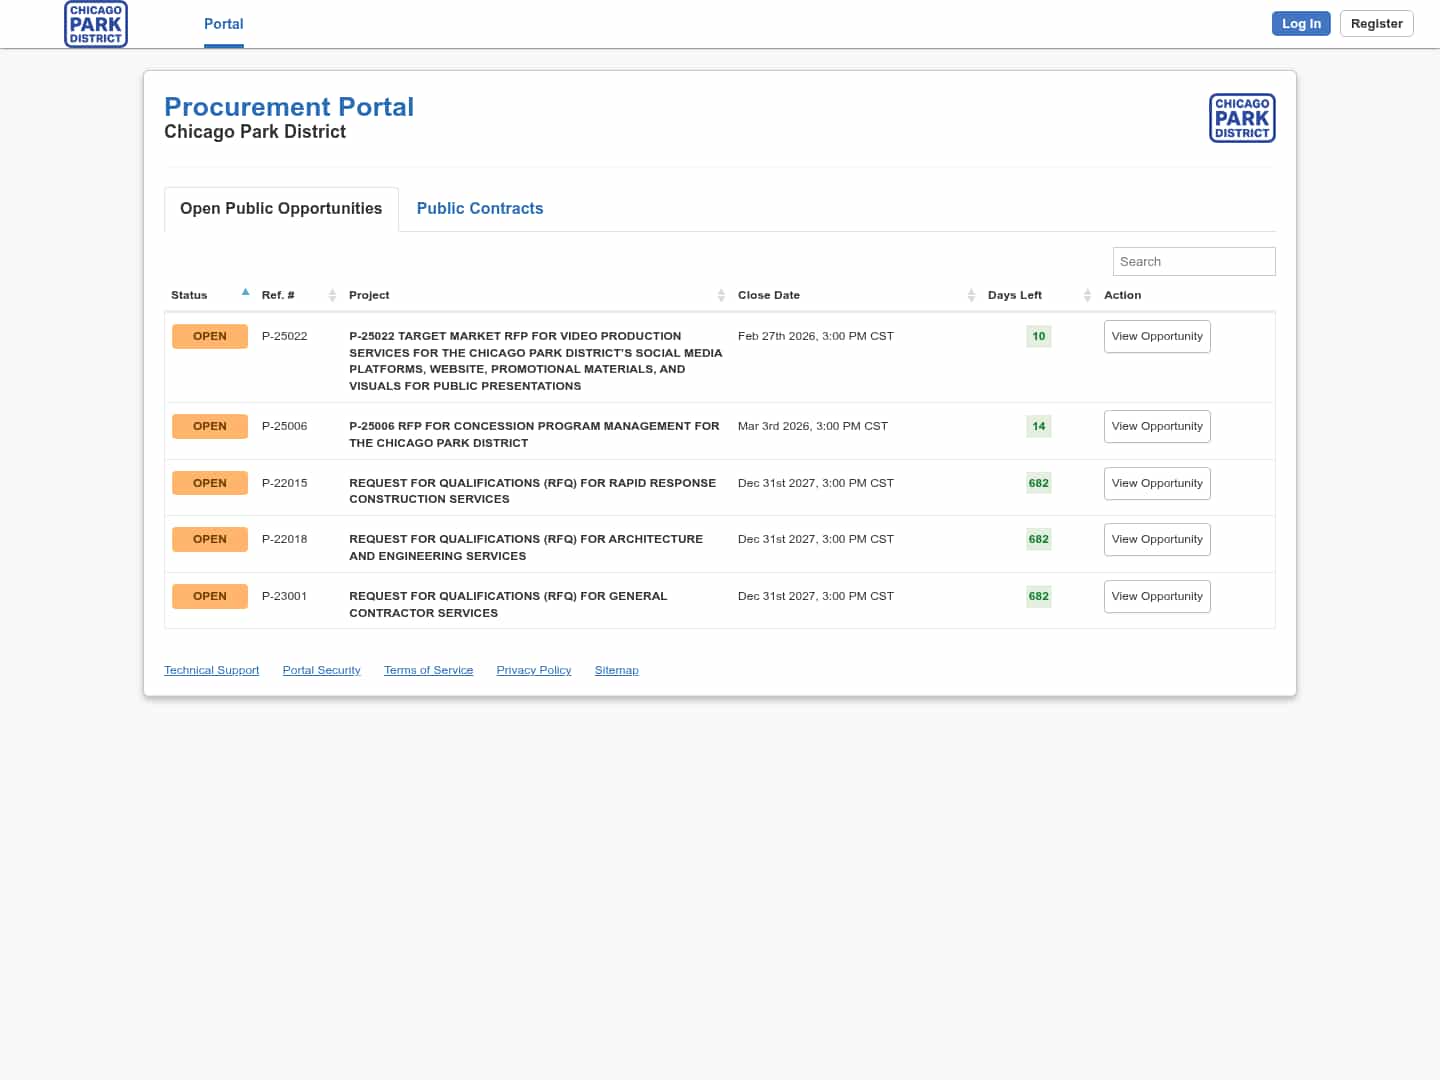
Task: View Opportunity for P-23001 general contractor
Action: click(1157, 597)
